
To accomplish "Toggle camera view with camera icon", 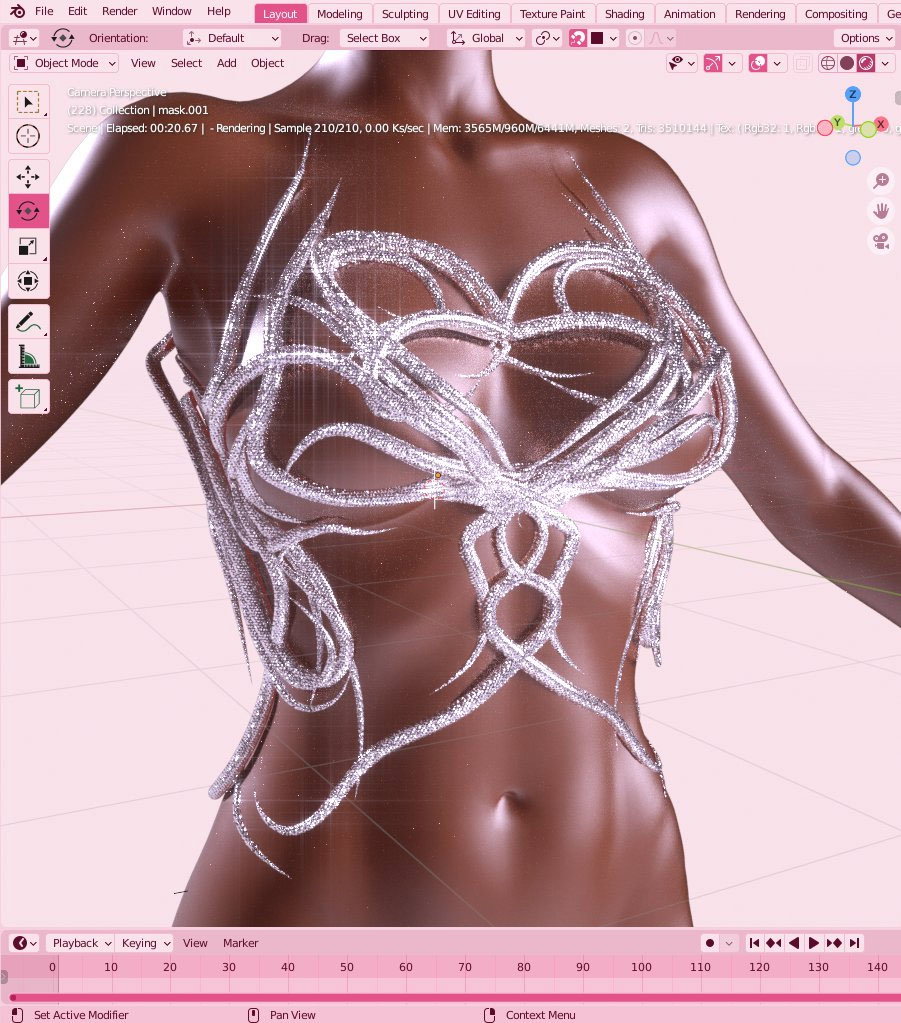I will pyautogui.click(x=881, y=241).
